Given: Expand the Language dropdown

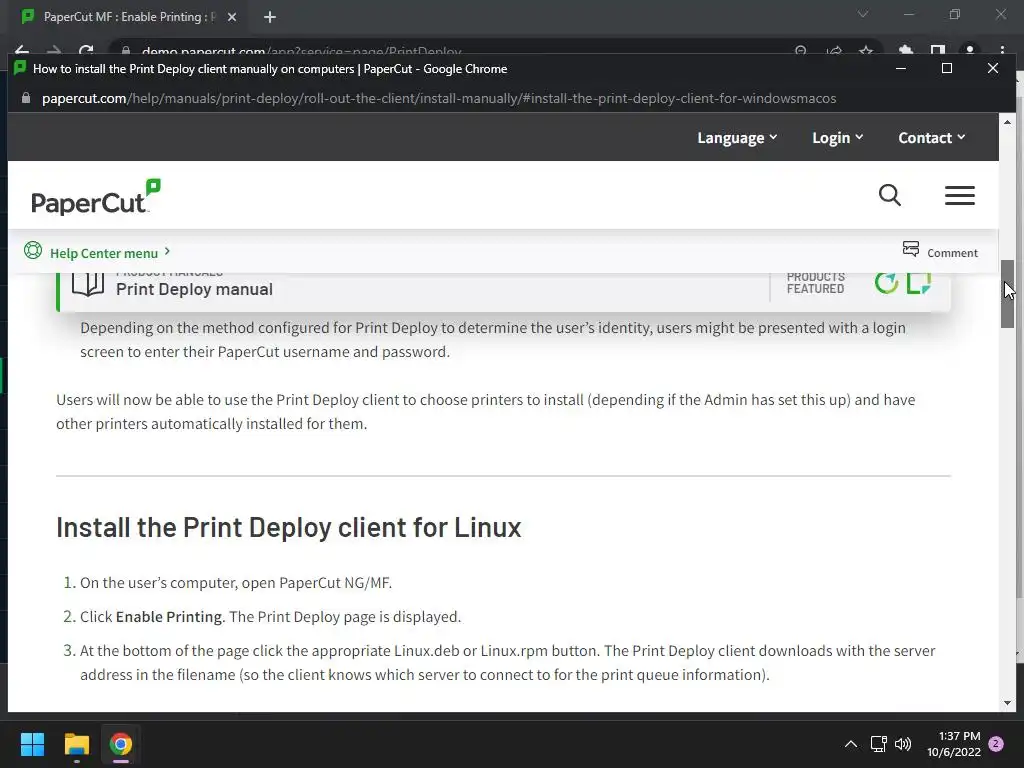Looking at the screenshot, I should pos(737,138).
